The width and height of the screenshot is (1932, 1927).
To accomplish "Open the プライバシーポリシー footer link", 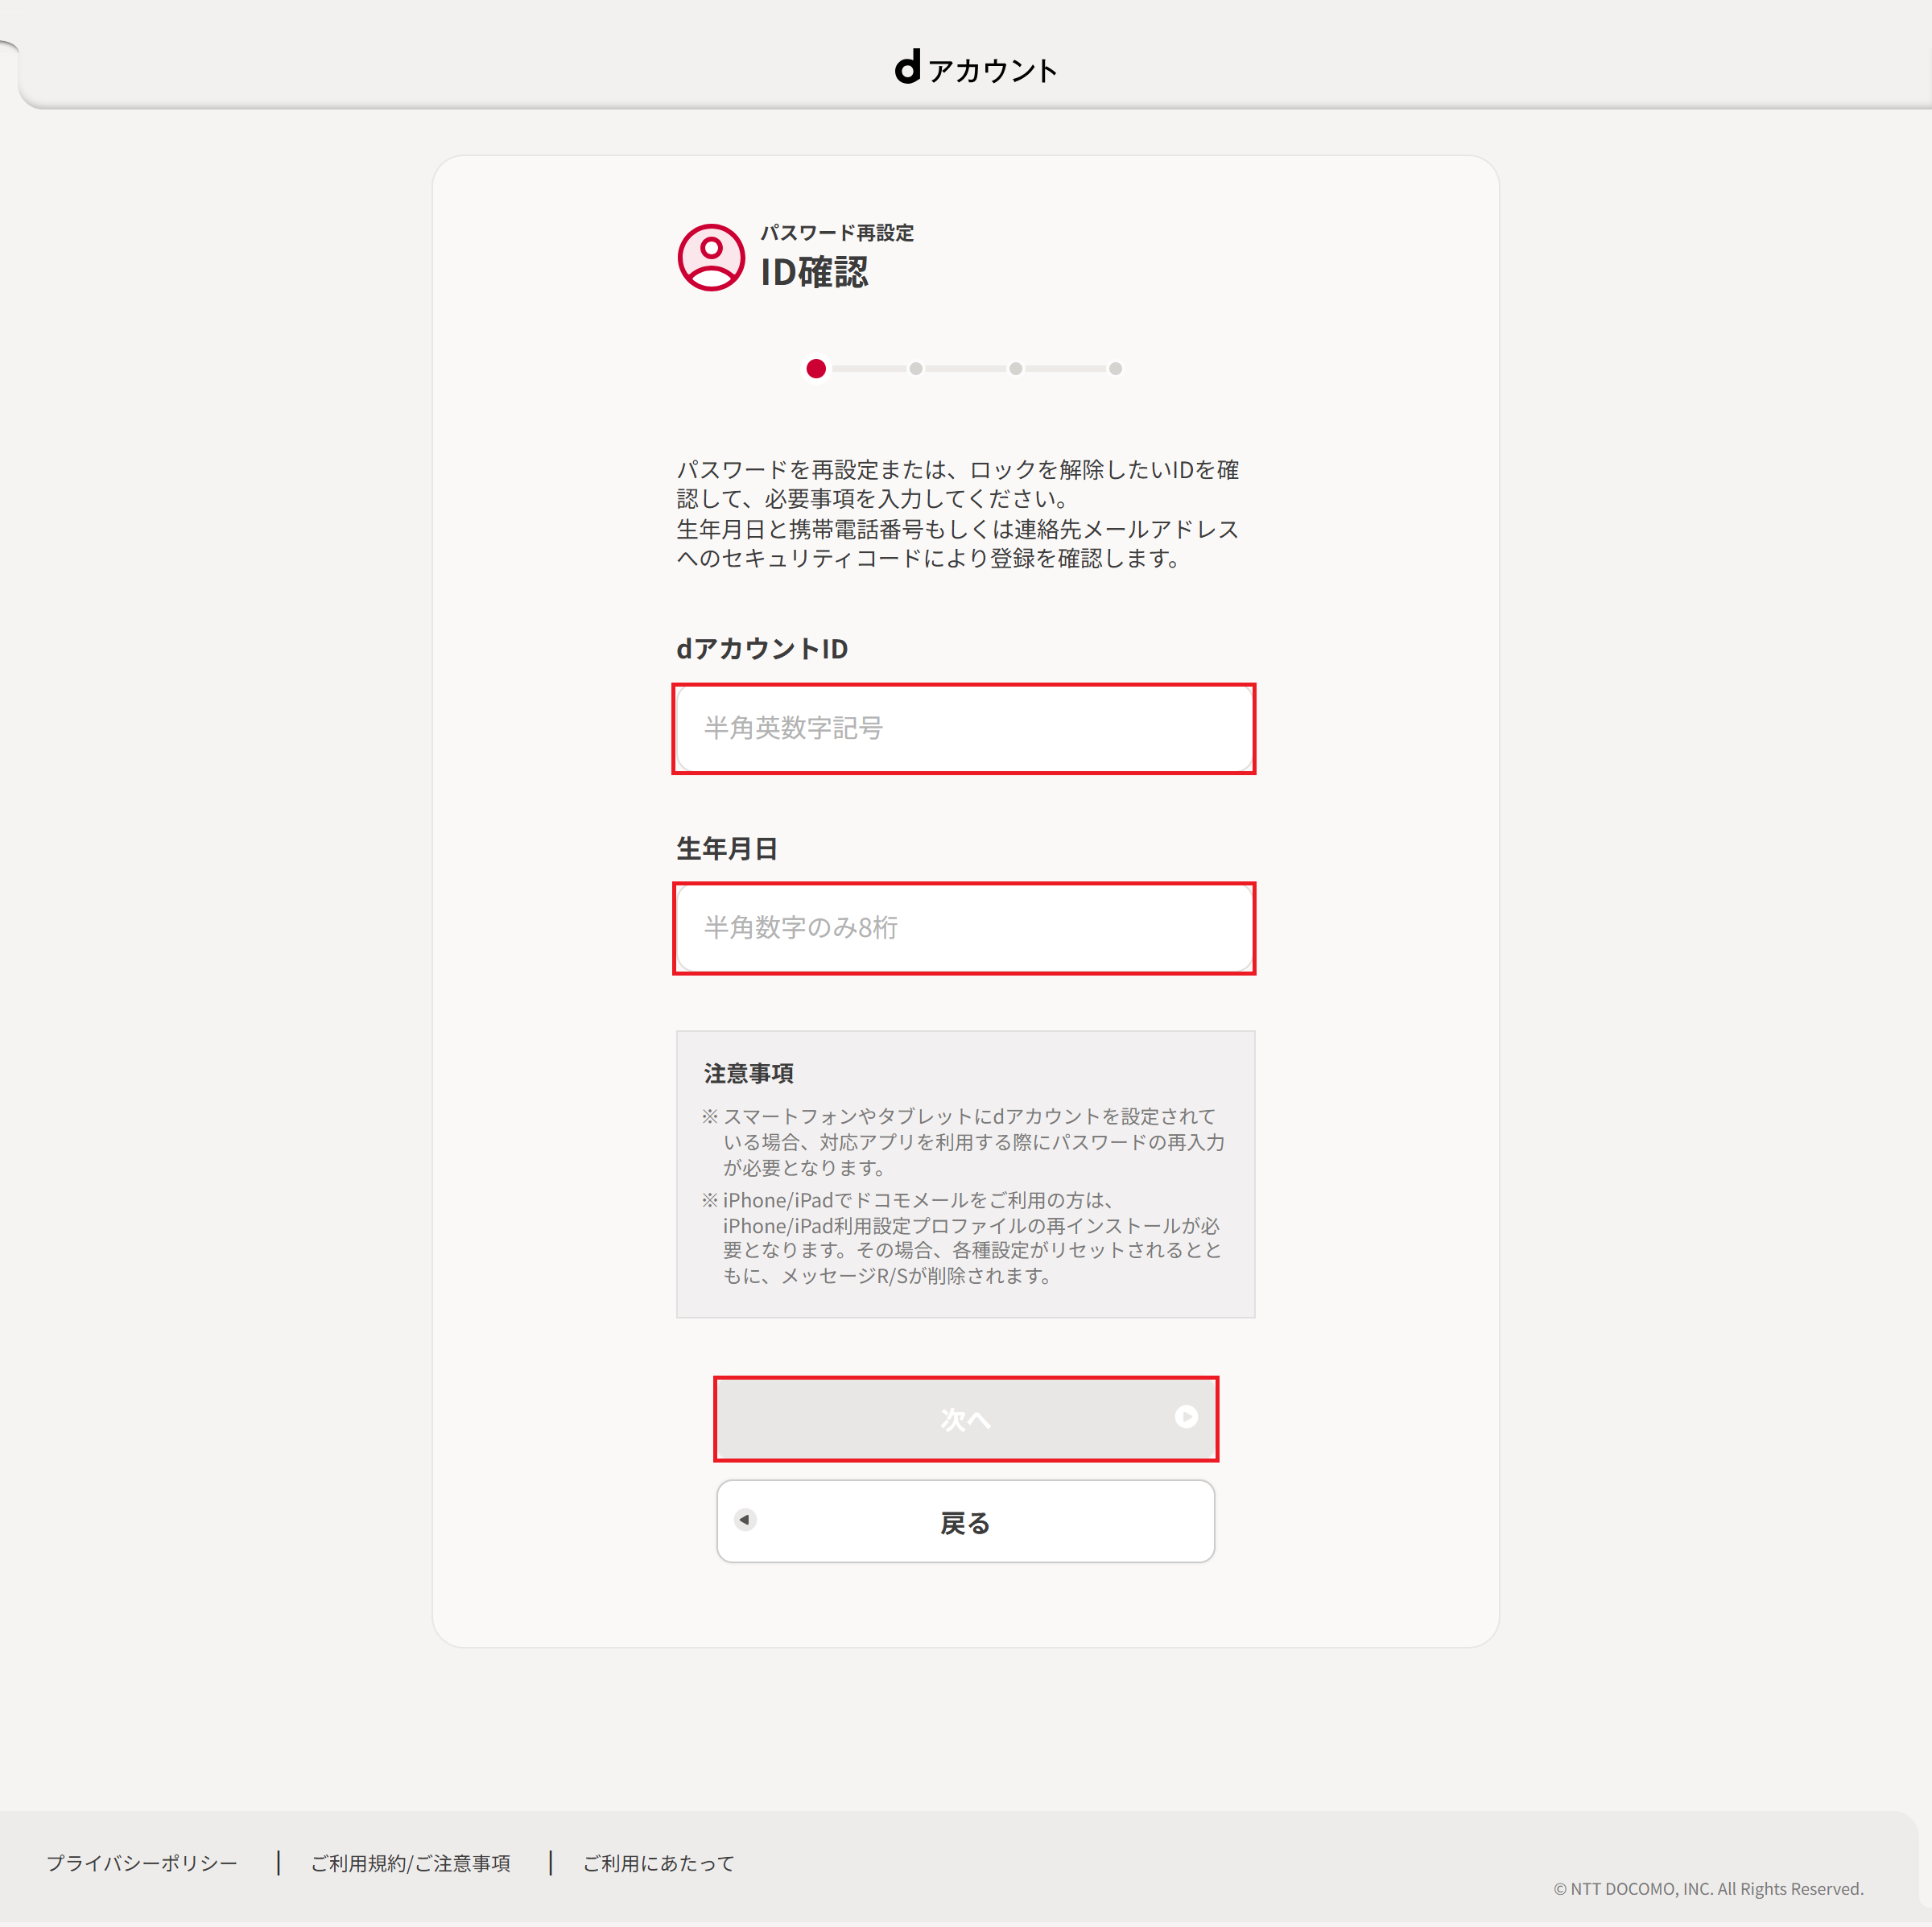I will 142,1863.
